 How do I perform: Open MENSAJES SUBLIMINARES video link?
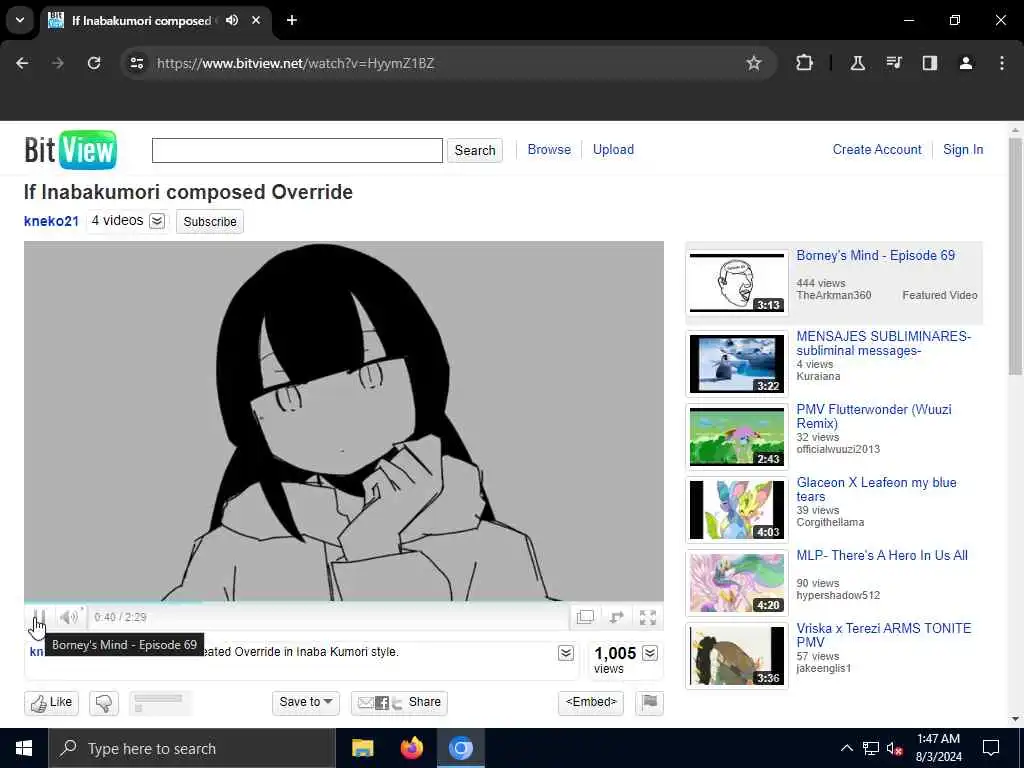click(884, 344)
